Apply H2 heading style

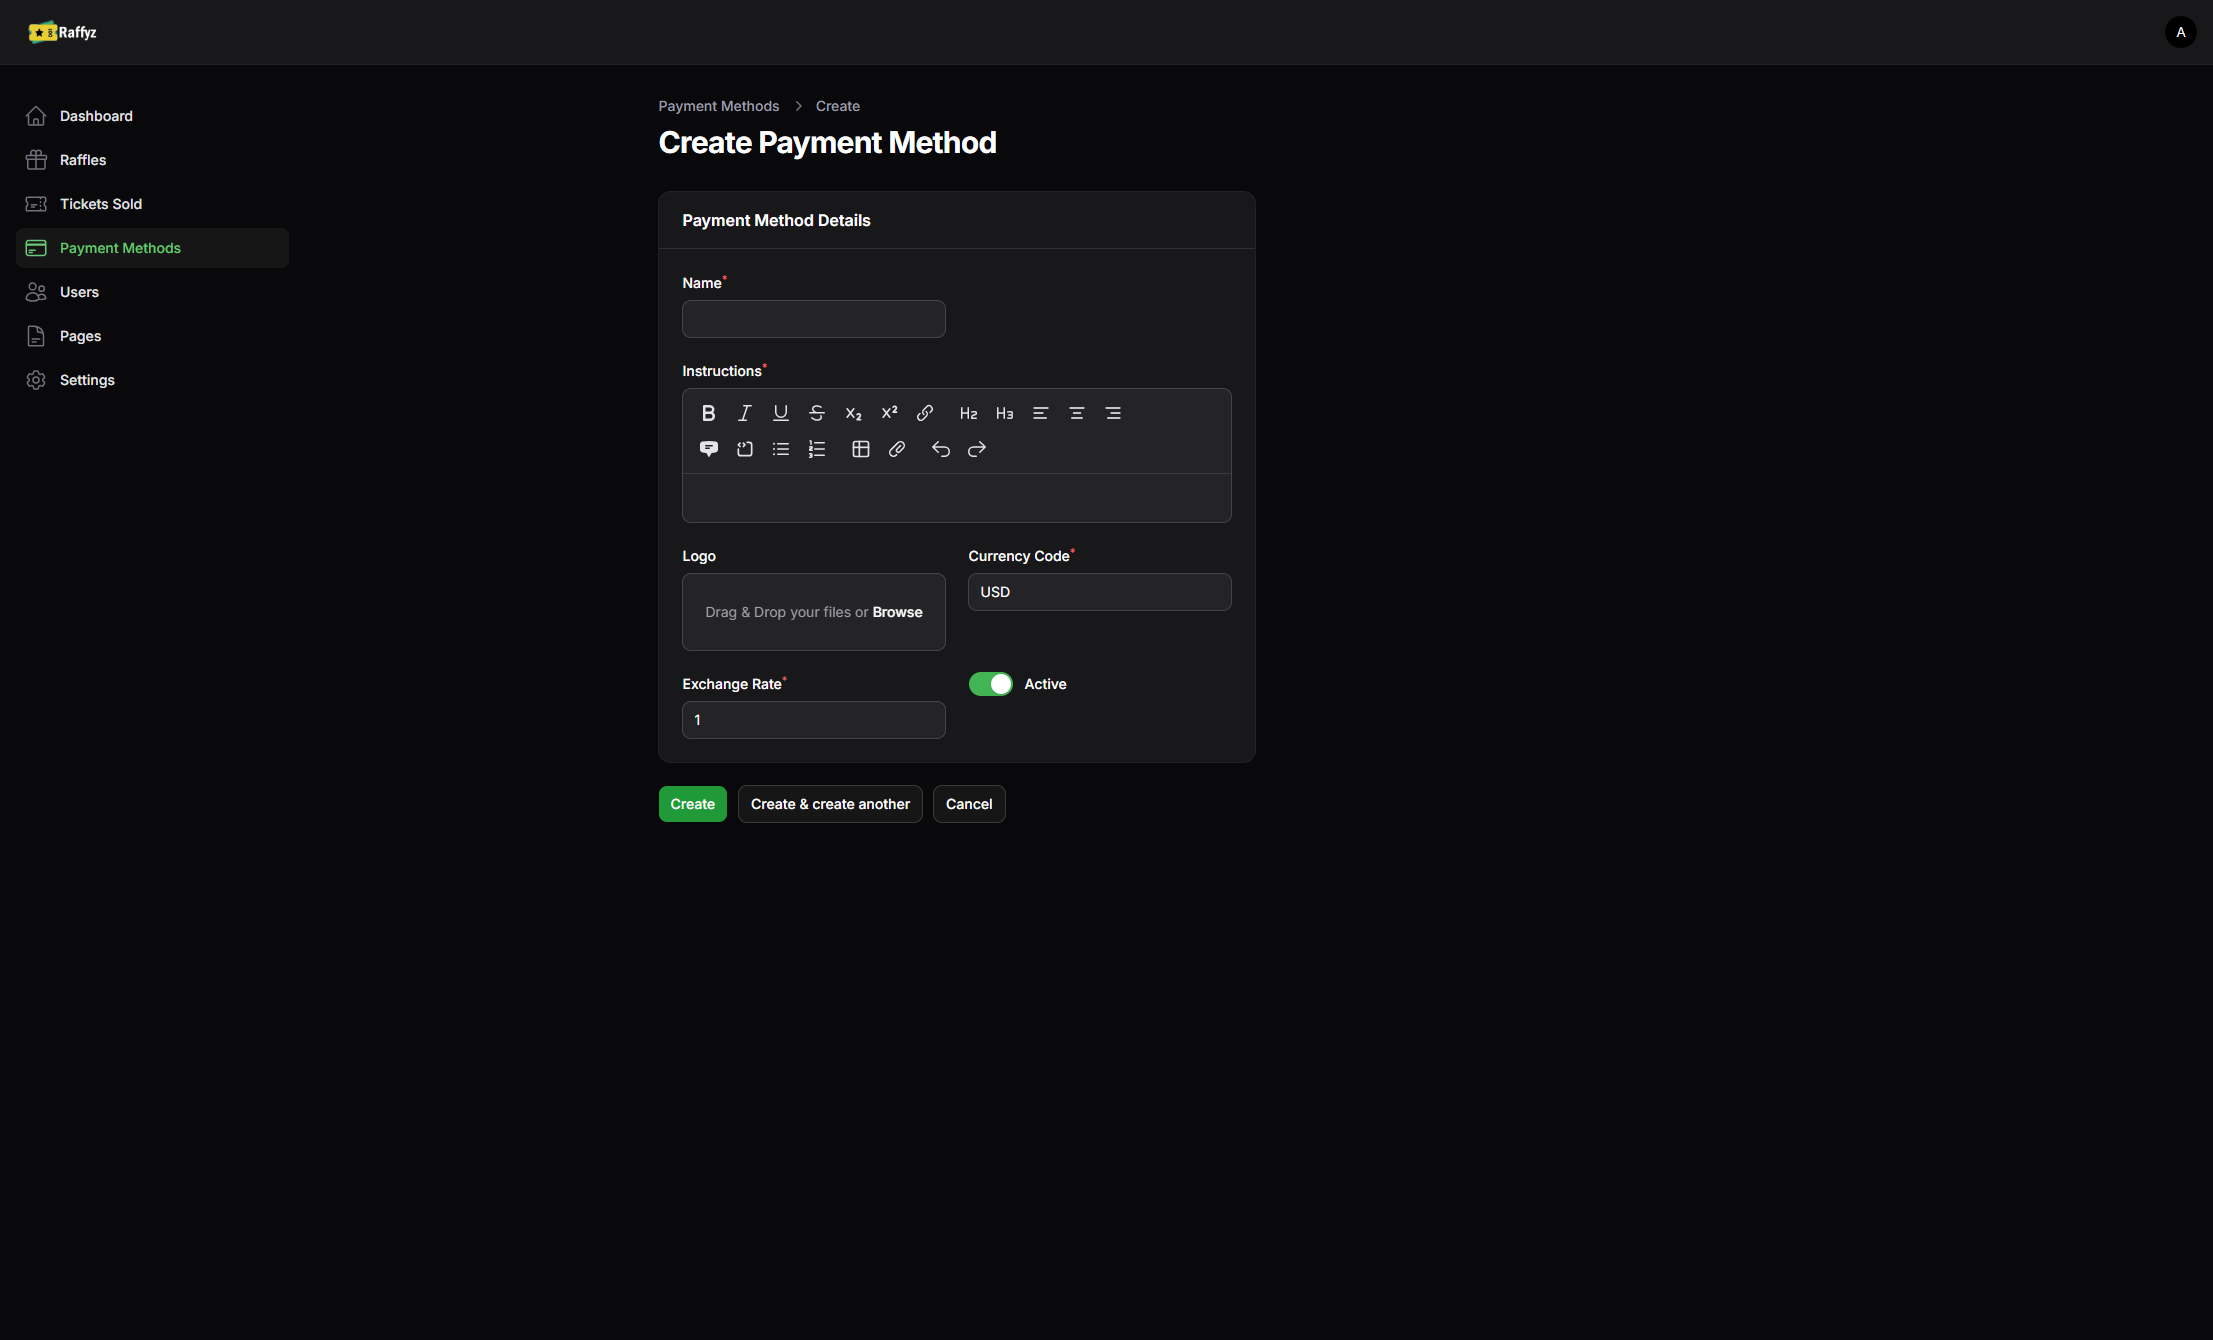click(x=968, y=413)
